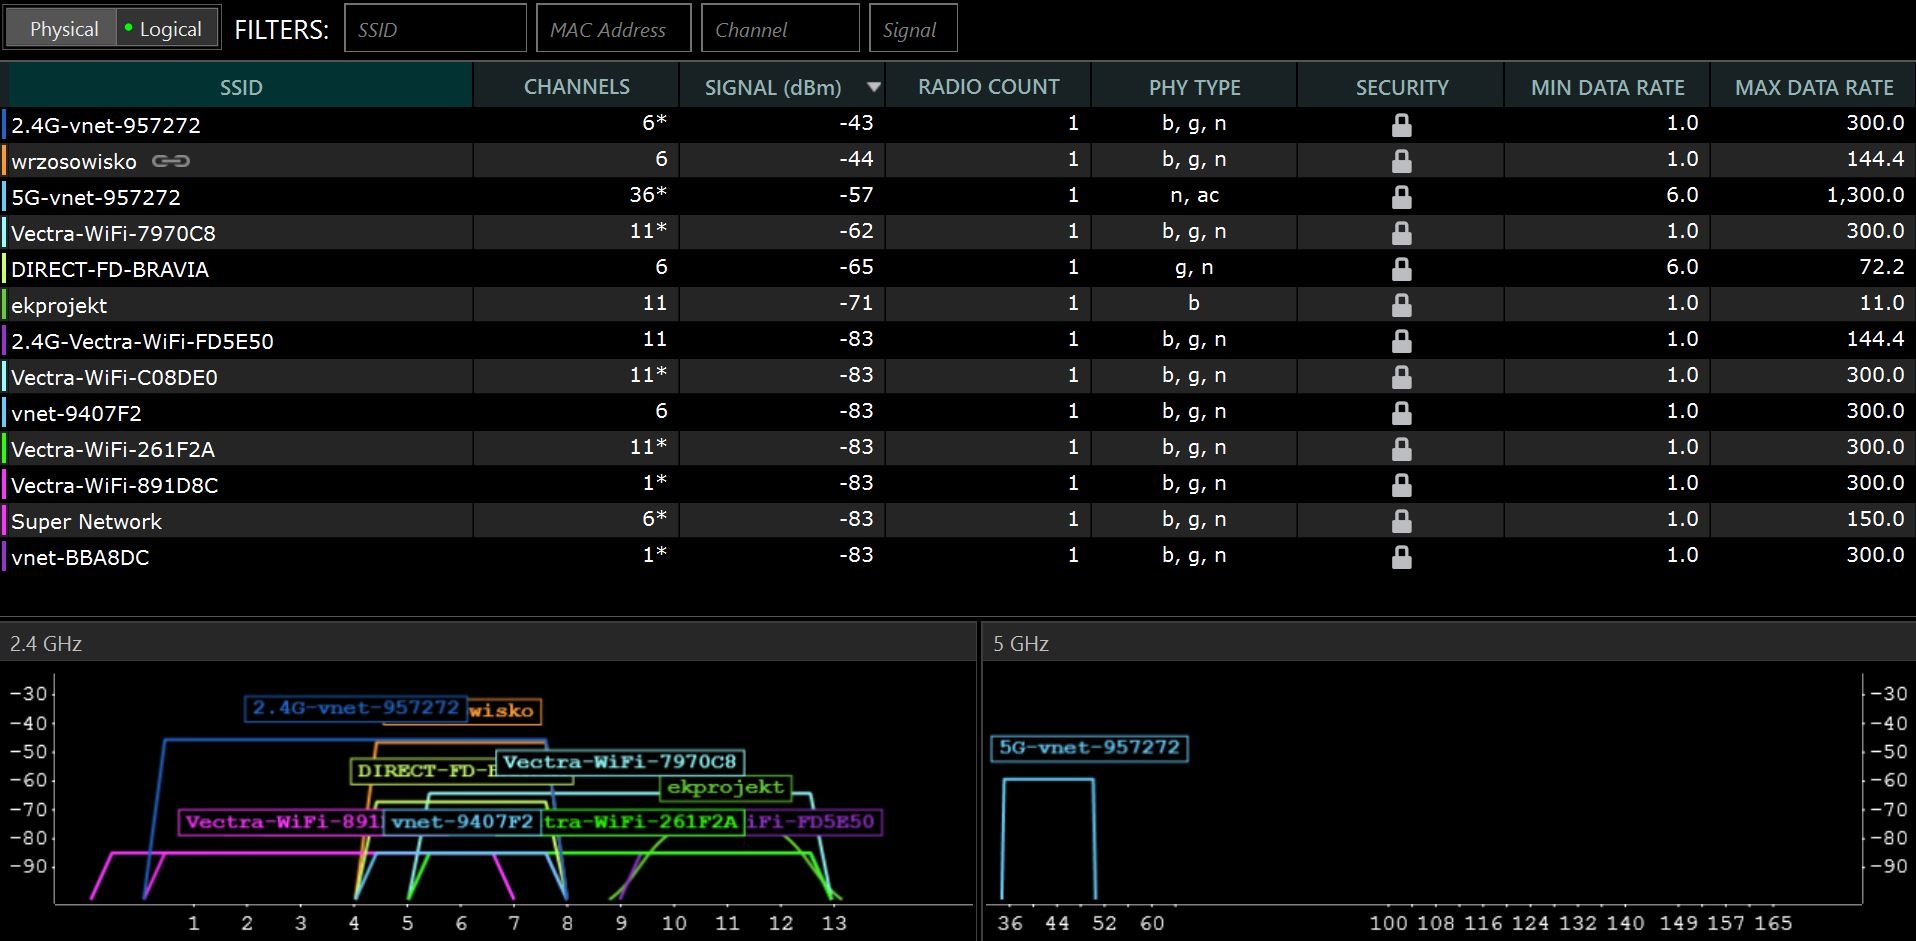The image size is (1916, 941).
Task: Select the vnet-BBA8DC network row
Action: [x=958, y=556]
